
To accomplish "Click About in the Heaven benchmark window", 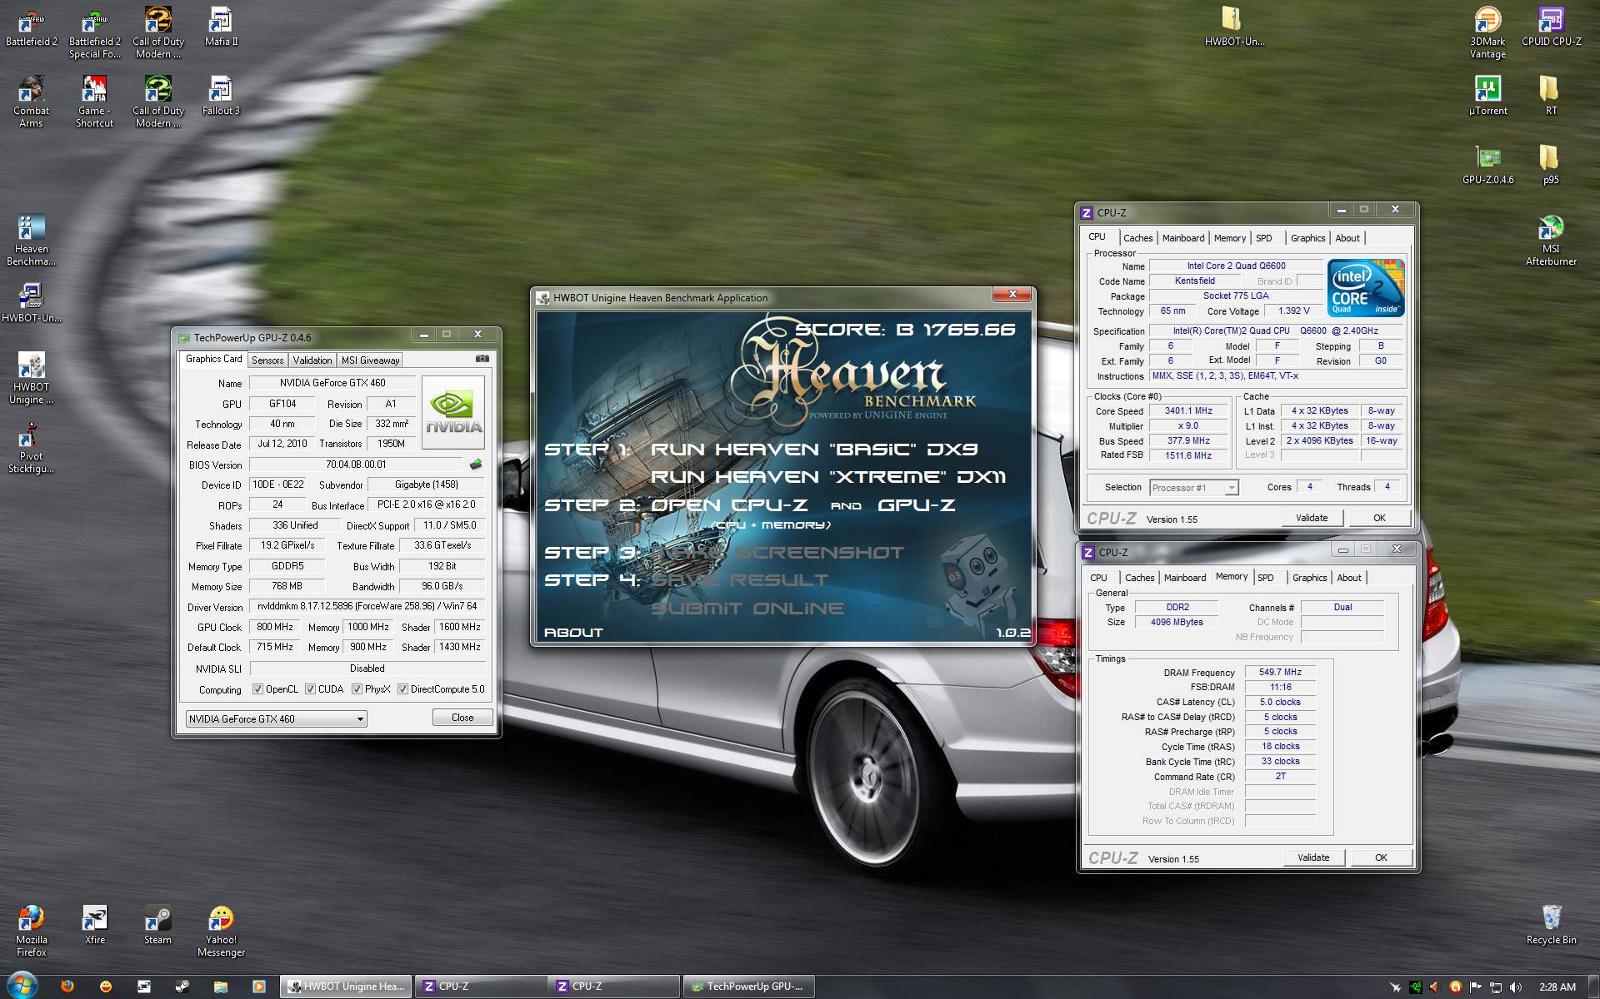I will pos(573,632).
